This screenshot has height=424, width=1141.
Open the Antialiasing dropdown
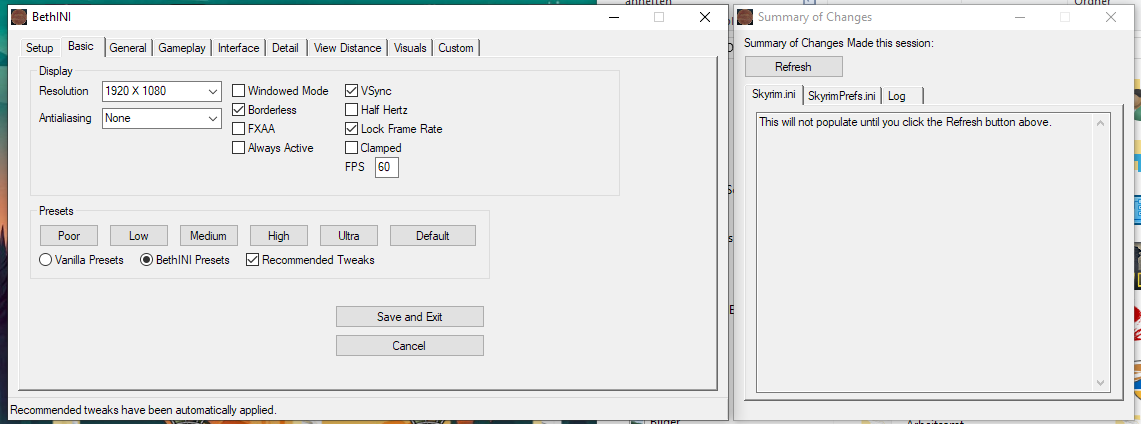pos(162,118)
